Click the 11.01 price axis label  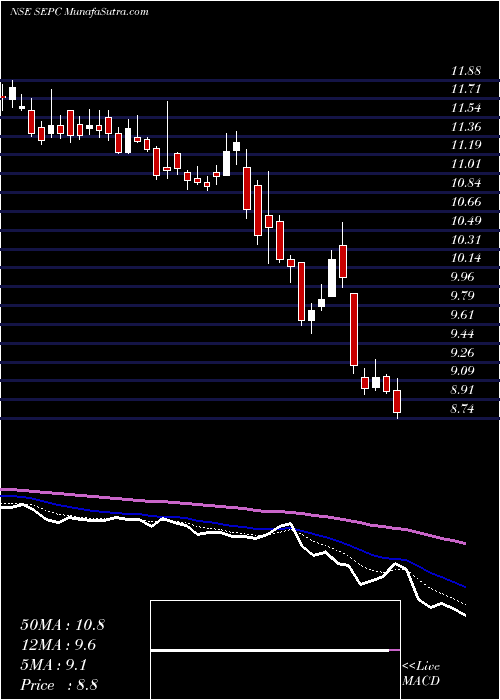point(466,164)
